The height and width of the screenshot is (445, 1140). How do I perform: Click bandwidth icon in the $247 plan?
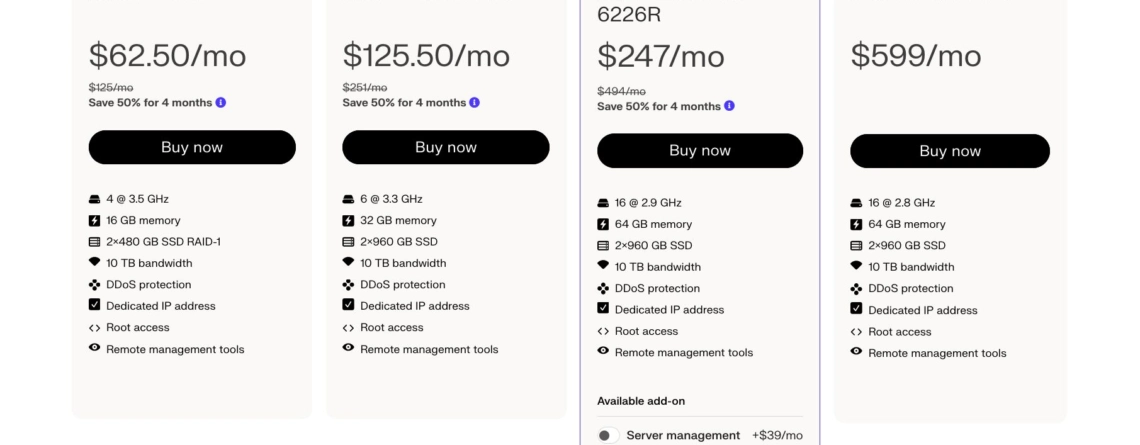603,266
